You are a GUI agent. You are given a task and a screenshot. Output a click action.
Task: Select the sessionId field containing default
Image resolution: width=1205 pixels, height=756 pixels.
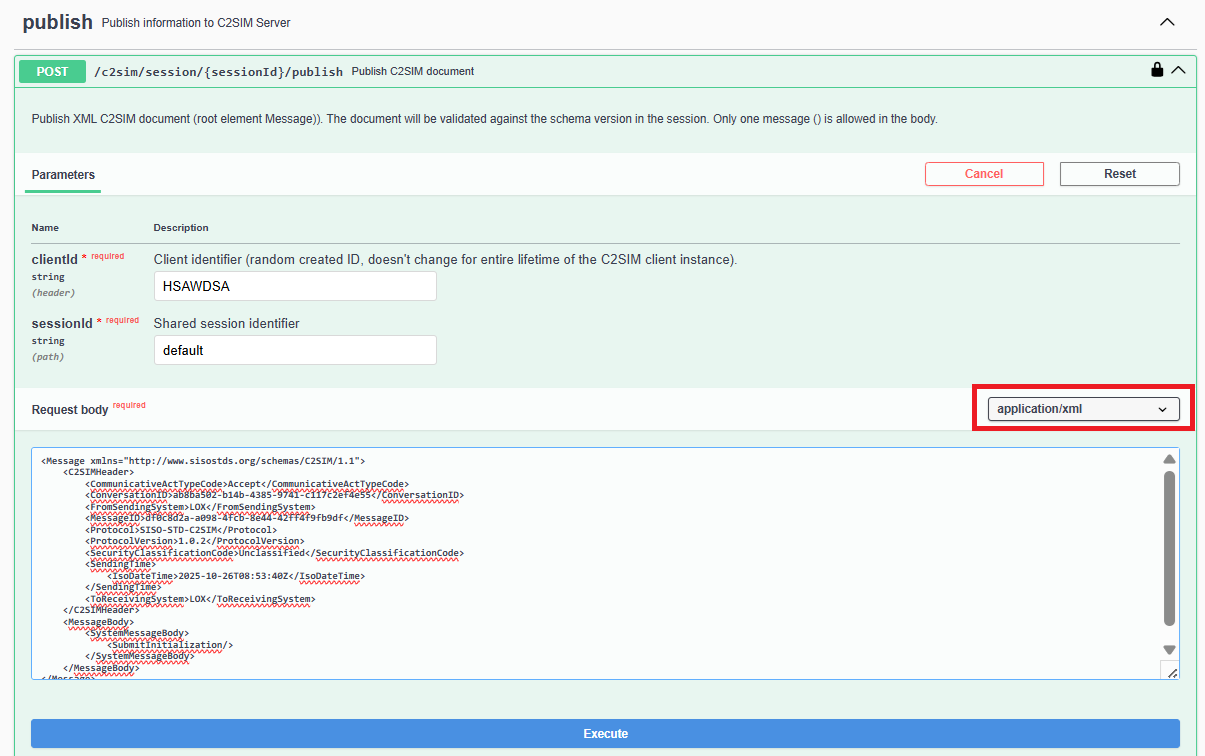pyautogui.click(x=295, y=350)
